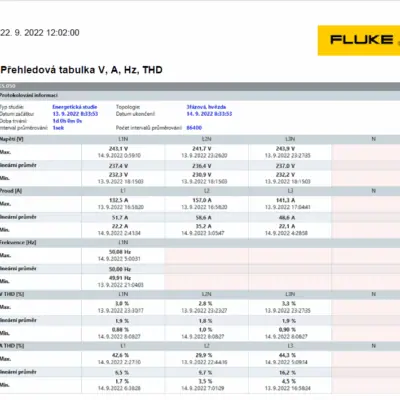Viewport: 400px width, 400px height.
Task: Click the maximum current 132,5 A
Action: pyautogui.click(x=119, y=200)
